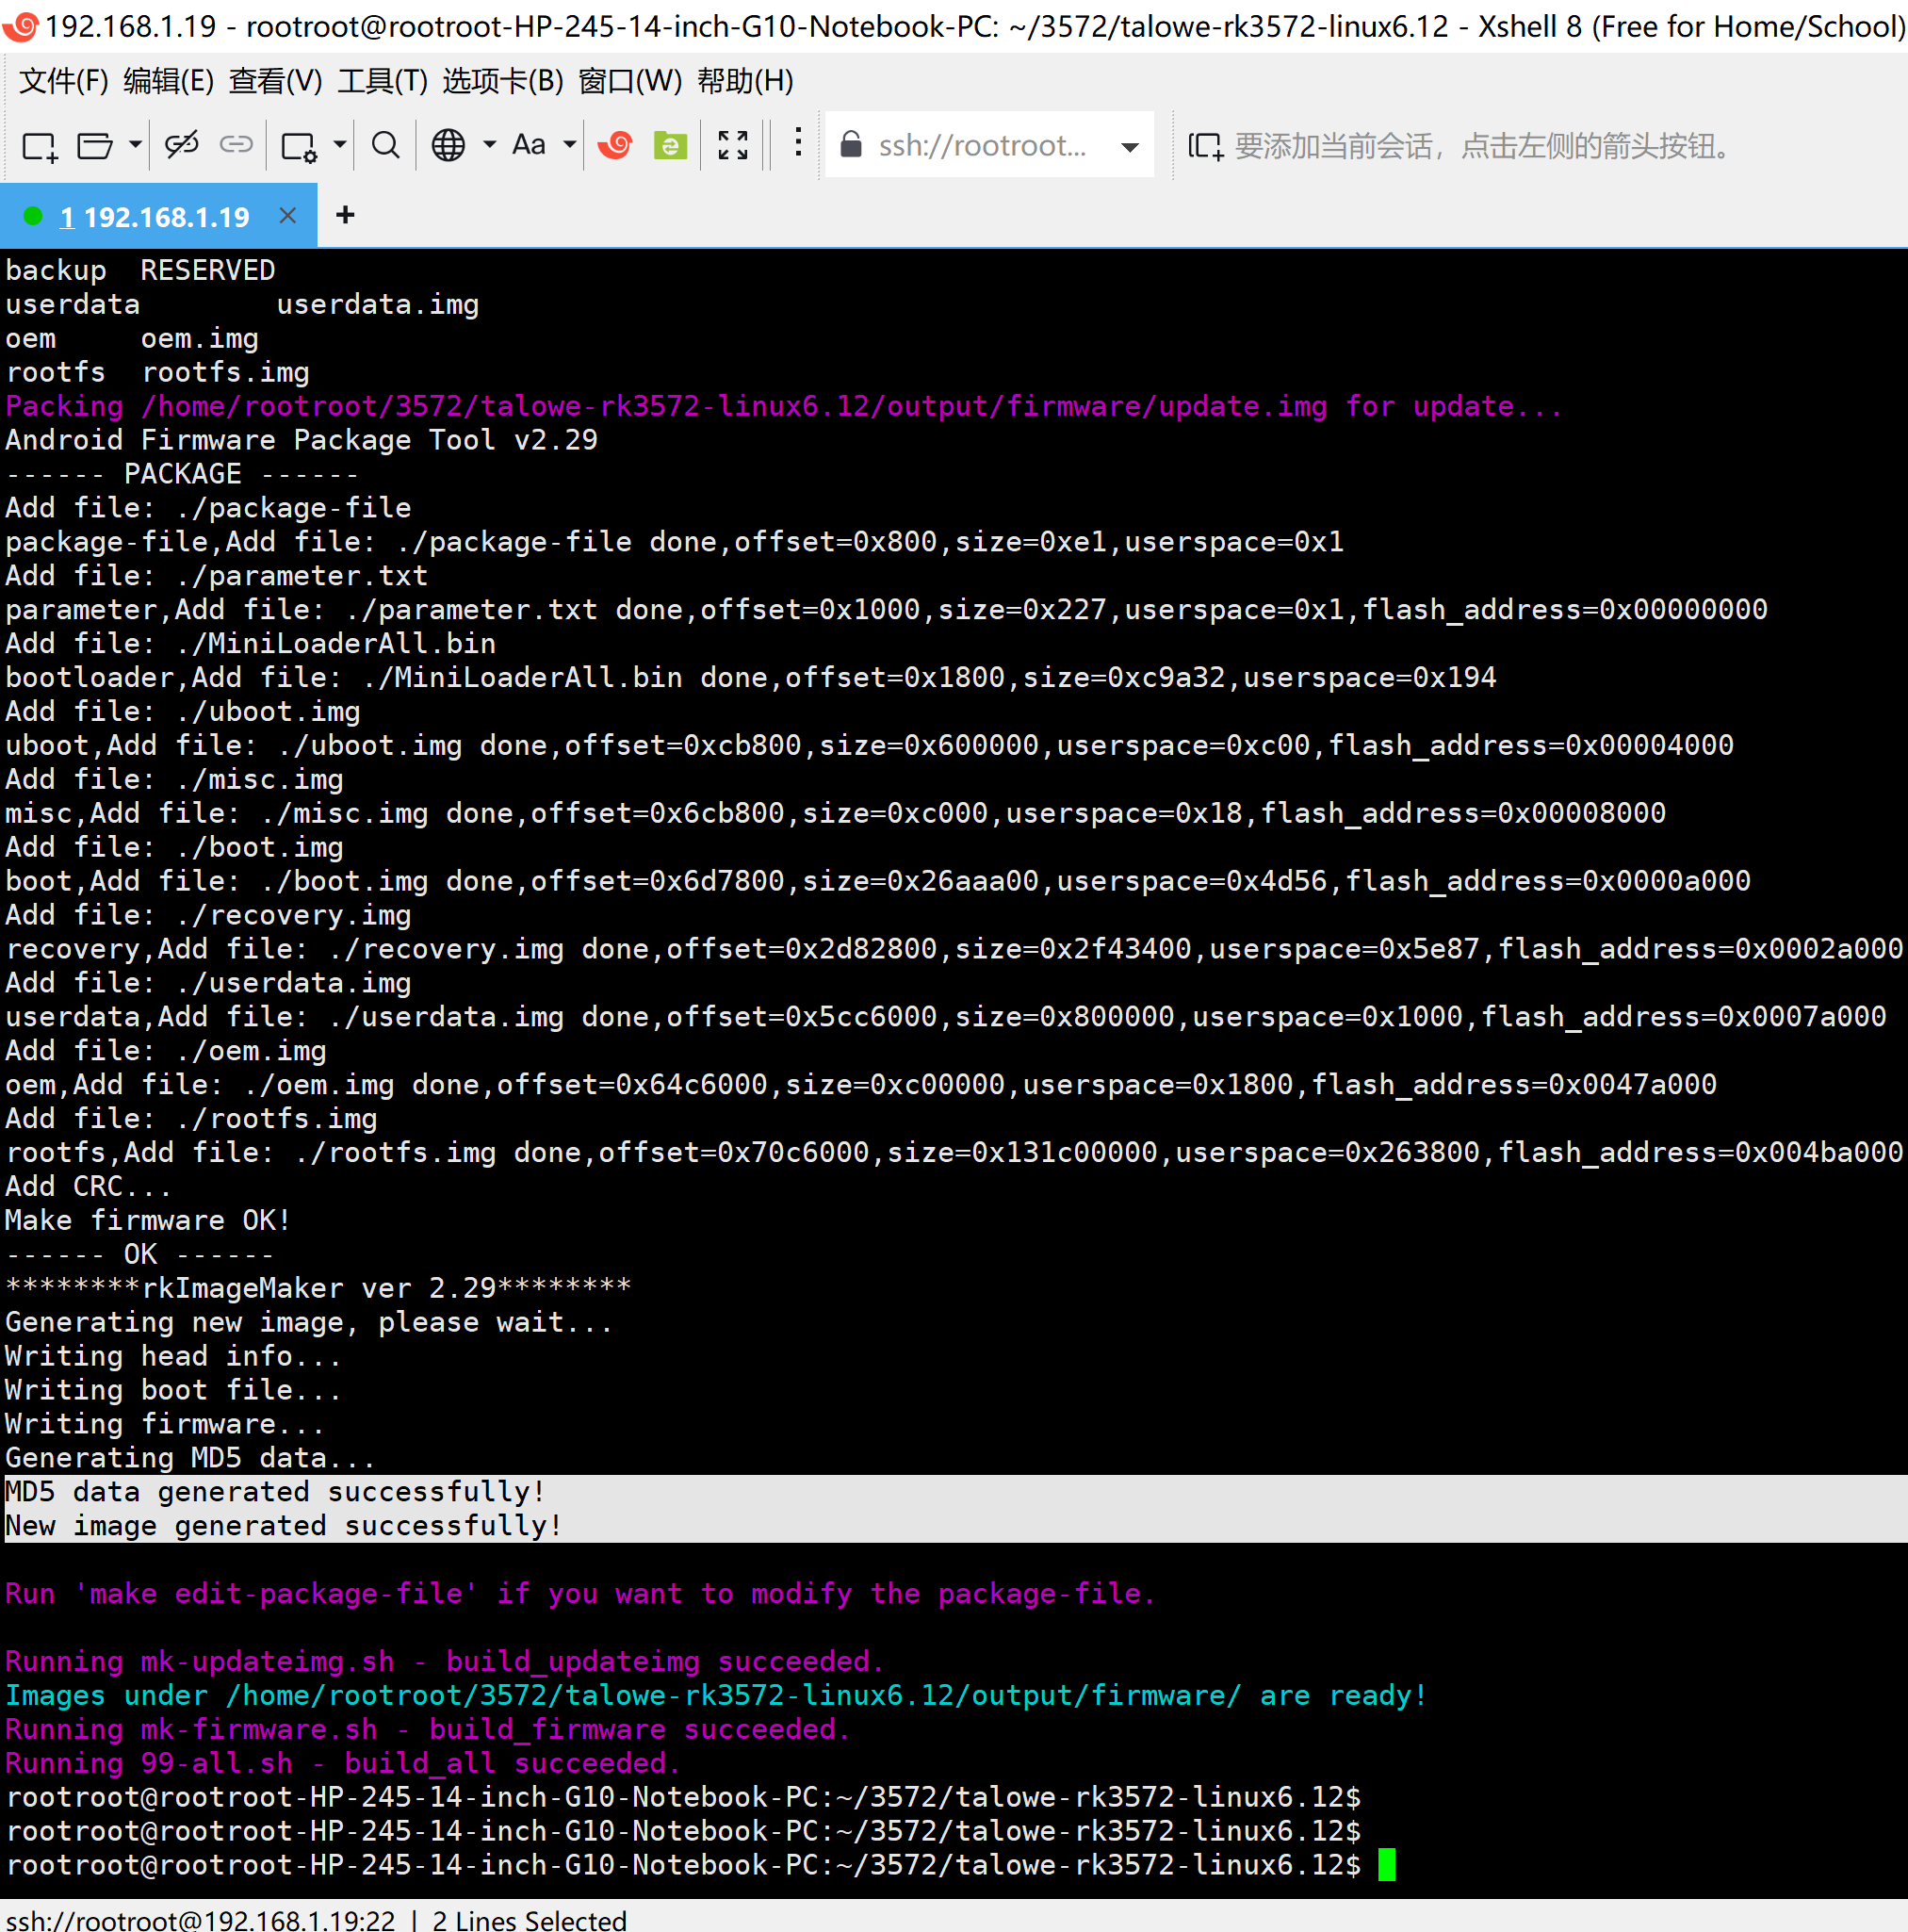Click 'ssh://rootroot@192.168.1.19:22' in status bar
Image resolution: width=1908 pixels, height=1932 pixels.
201,1919
